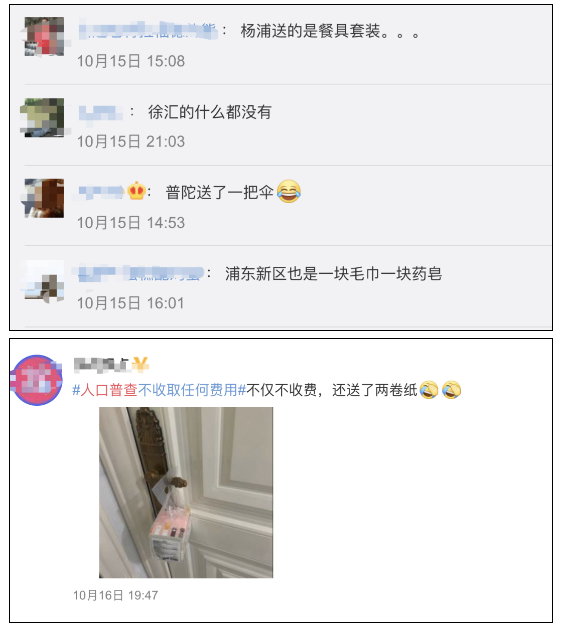Click the crown badge next to username
Viewport: 564px width, 627px height.
coord(136,191)
